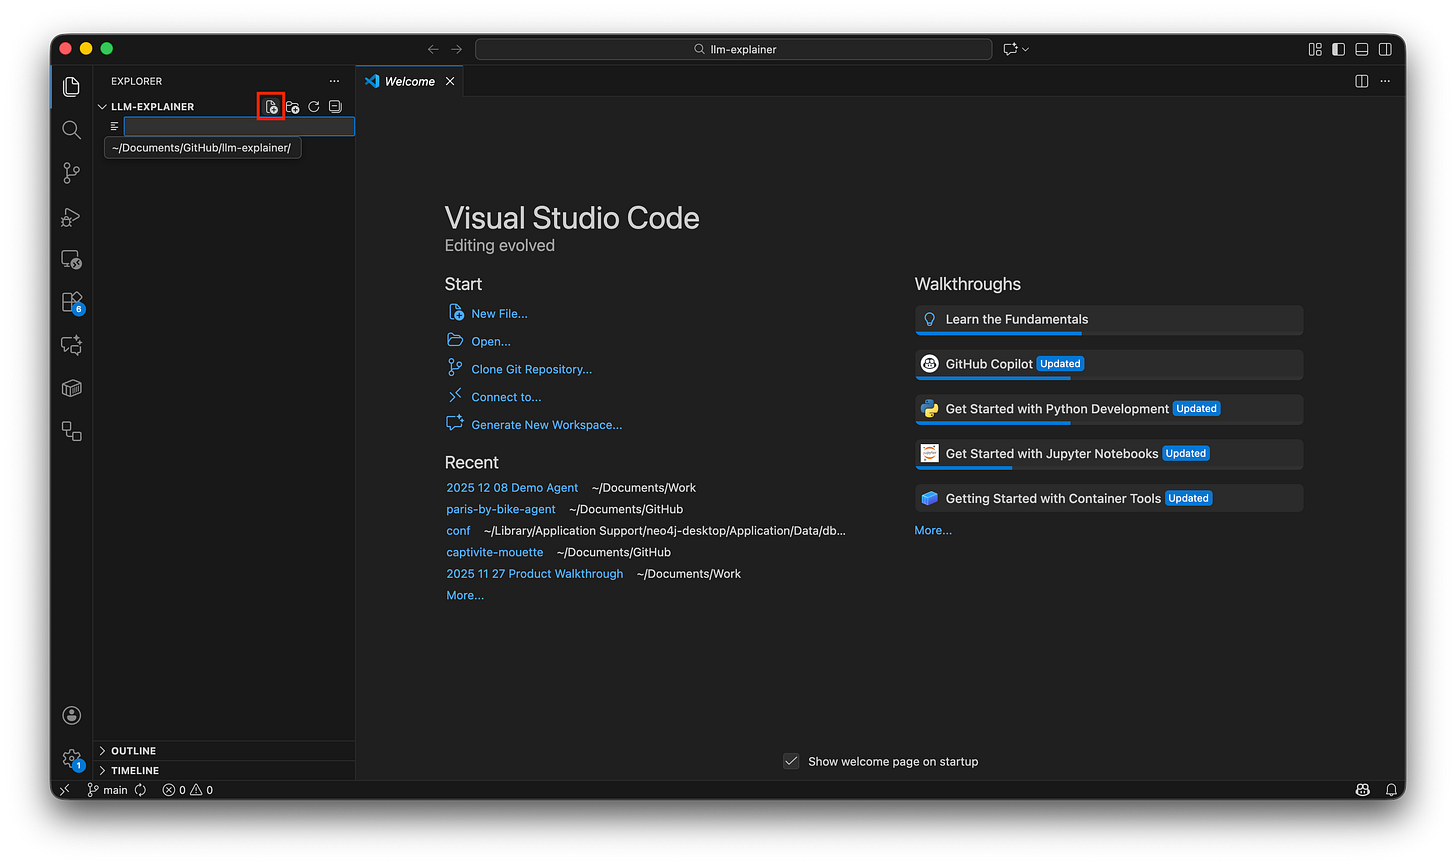
Task: Uncheck Show welcome page on startup
Action: 791,761
